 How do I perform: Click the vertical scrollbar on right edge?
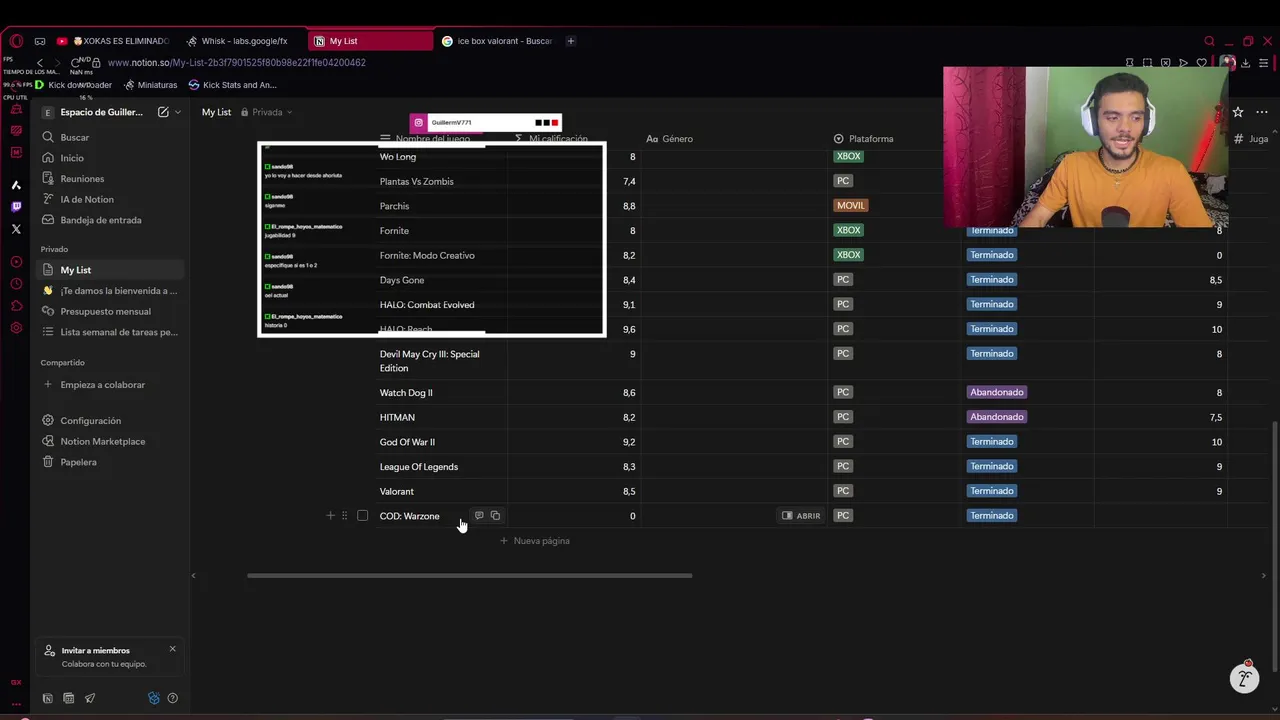pos(1274,545)
